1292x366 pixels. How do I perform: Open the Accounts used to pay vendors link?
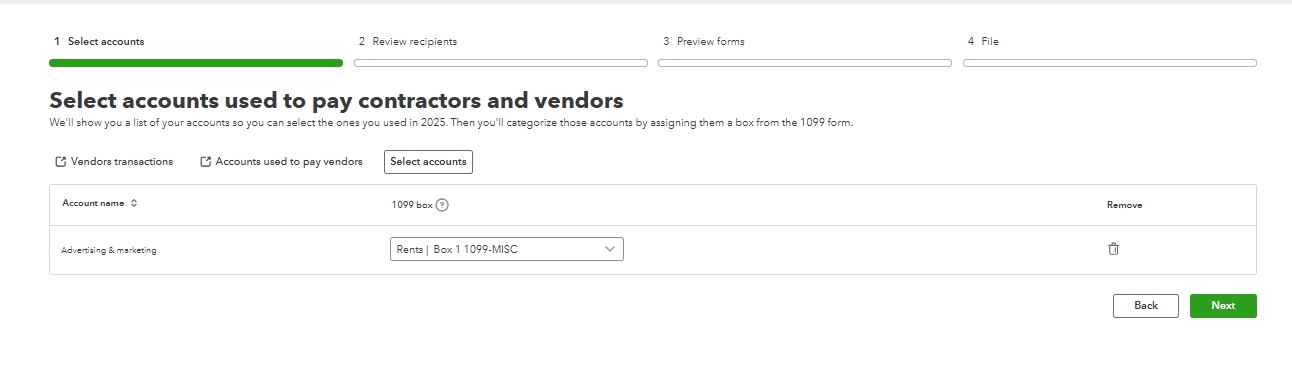click(x=281, y=162)
